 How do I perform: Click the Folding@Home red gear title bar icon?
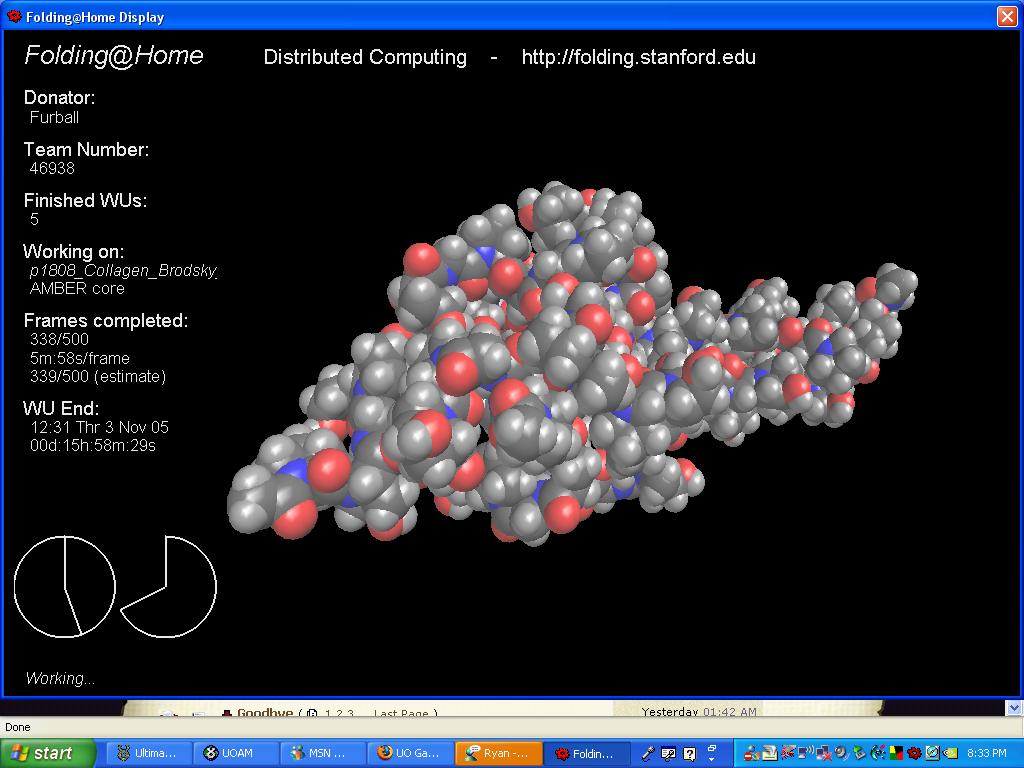pos(13,16)
